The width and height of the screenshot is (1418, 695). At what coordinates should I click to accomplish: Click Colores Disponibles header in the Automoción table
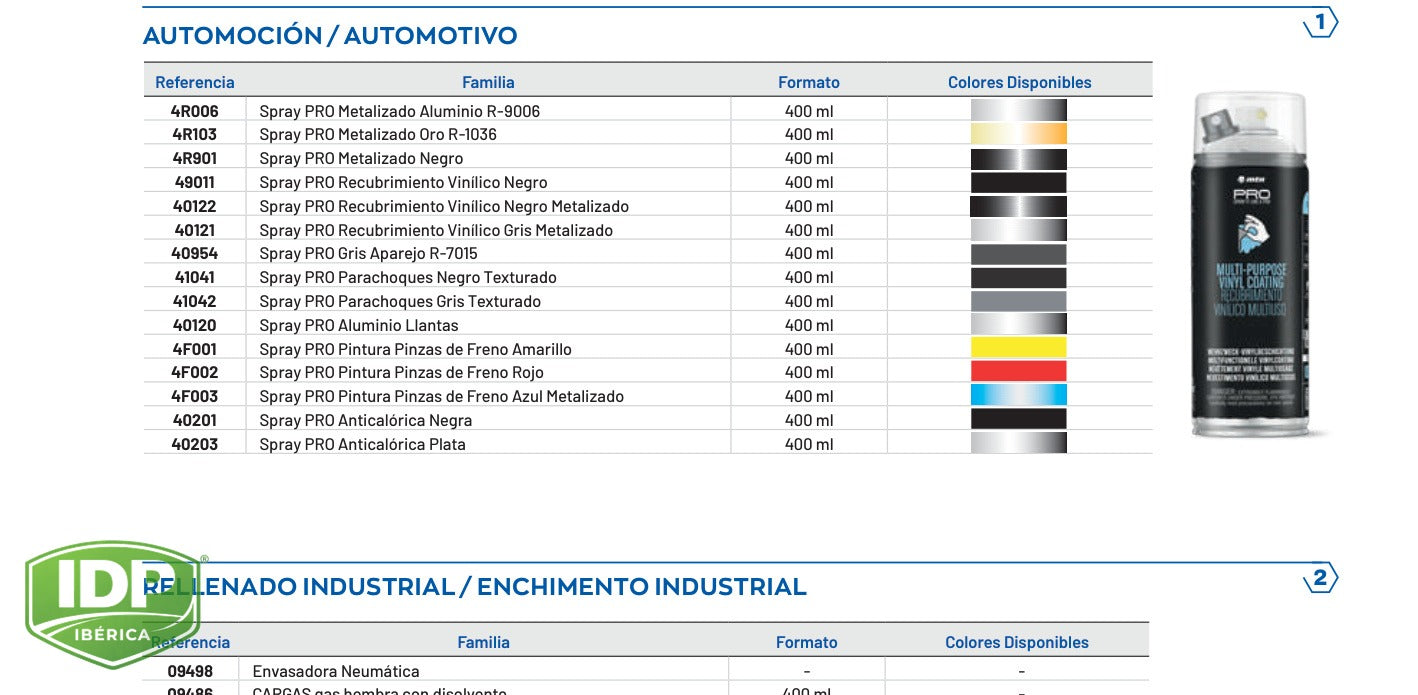[x=1020, y=82]
